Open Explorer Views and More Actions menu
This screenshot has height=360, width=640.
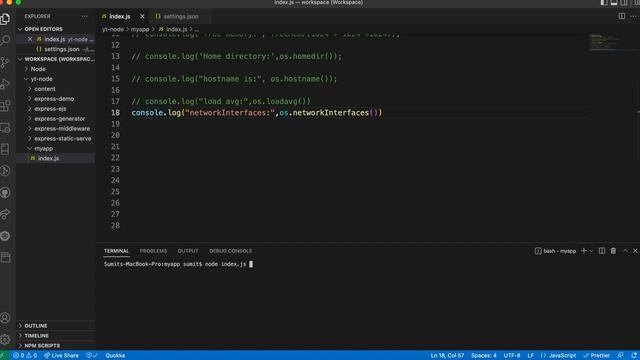click(x=84, y=16)
